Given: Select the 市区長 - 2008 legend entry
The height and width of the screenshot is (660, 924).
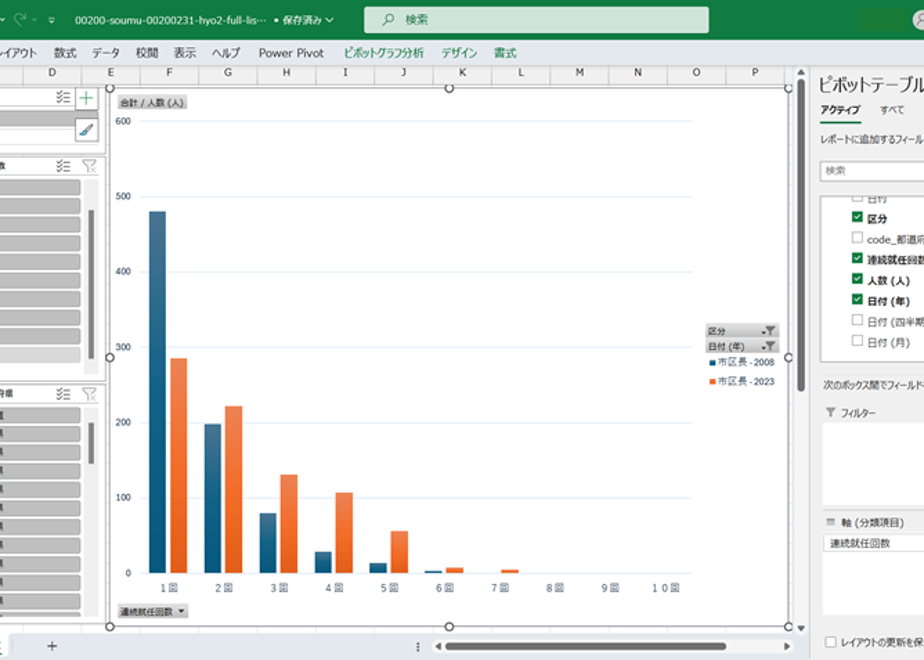Looking at the screenshot, I should coord(742,362).
